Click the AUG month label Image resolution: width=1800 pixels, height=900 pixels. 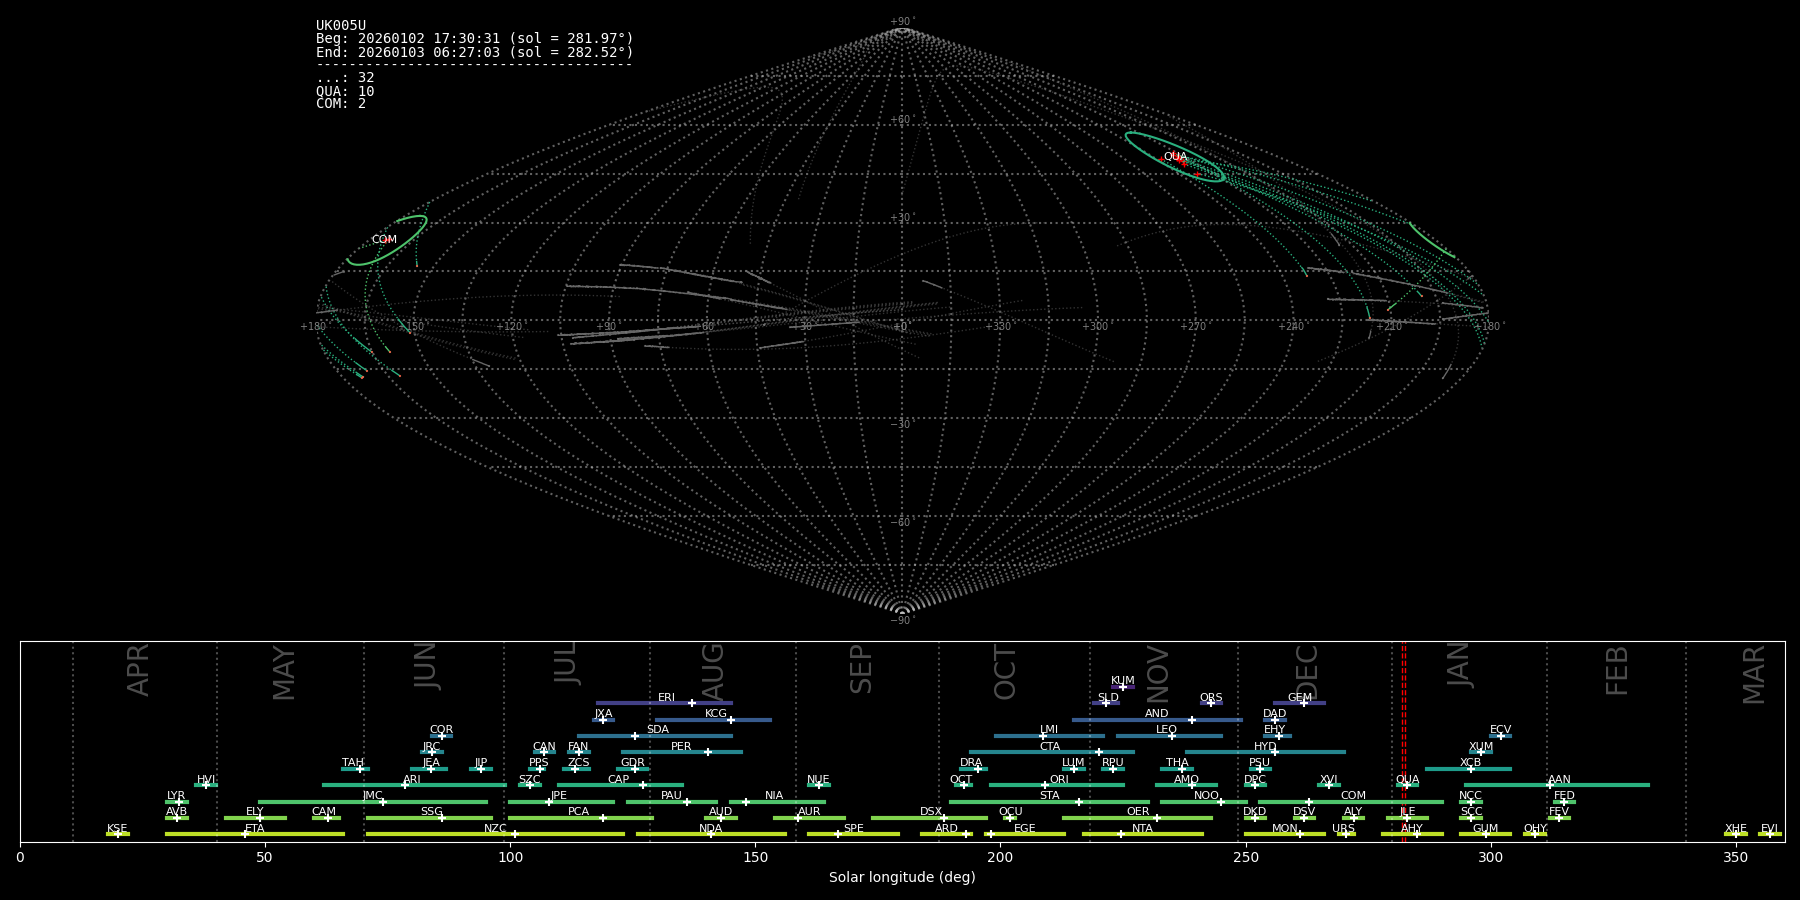(713, 670)
